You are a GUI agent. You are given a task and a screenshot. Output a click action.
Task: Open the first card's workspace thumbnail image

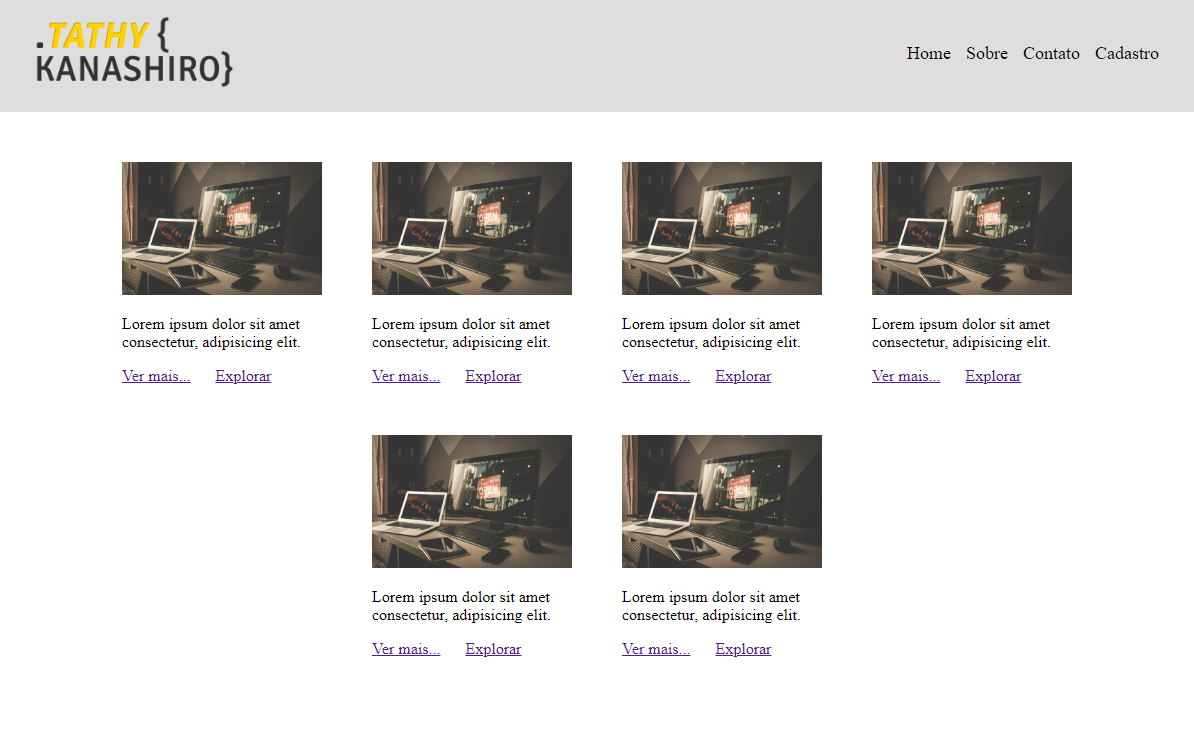coord(221,228)
